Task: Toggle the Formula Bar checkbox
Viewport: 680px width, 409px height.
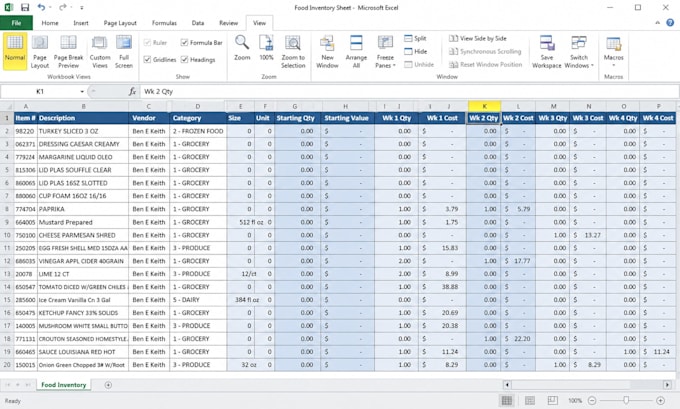Action: pos(185,43)
